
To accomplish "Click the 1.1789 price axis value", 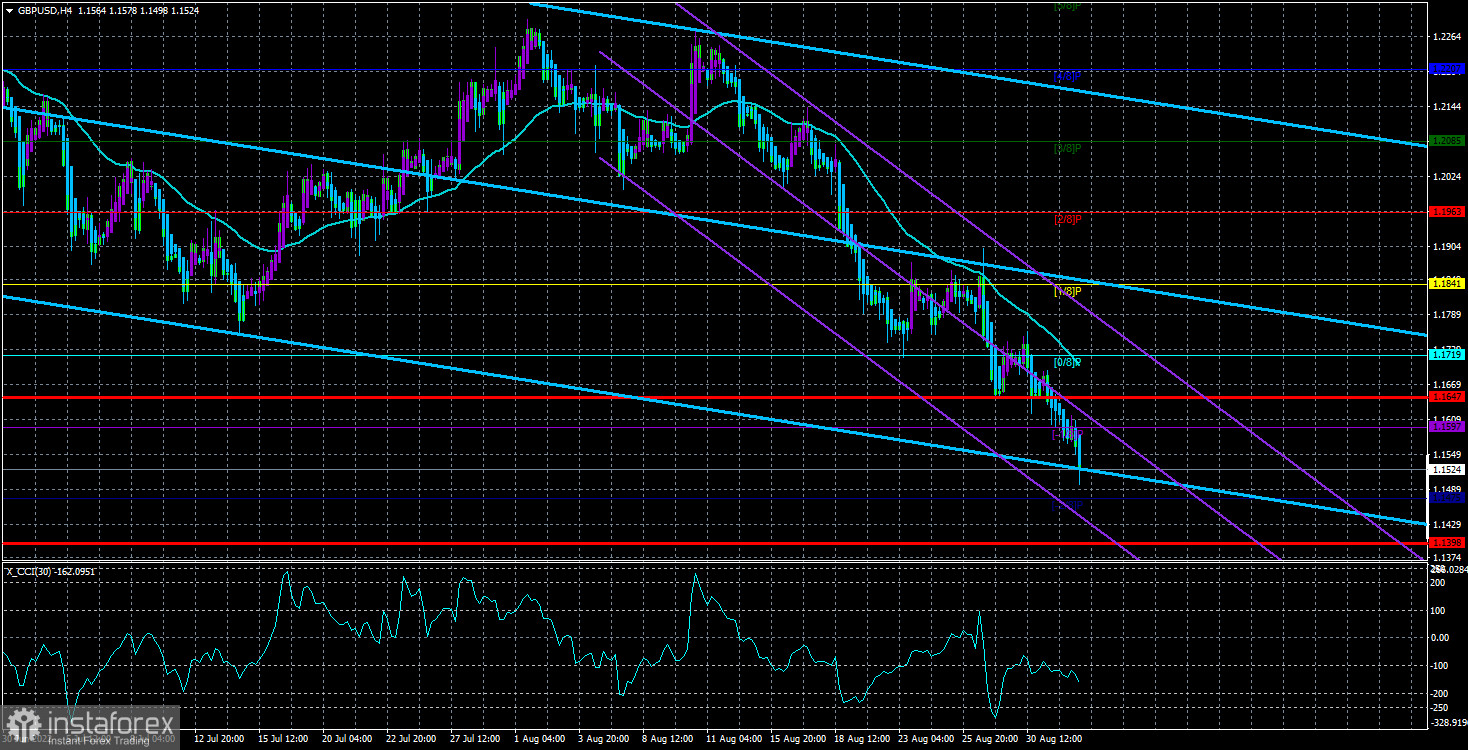I will [x=1448, y=315].
